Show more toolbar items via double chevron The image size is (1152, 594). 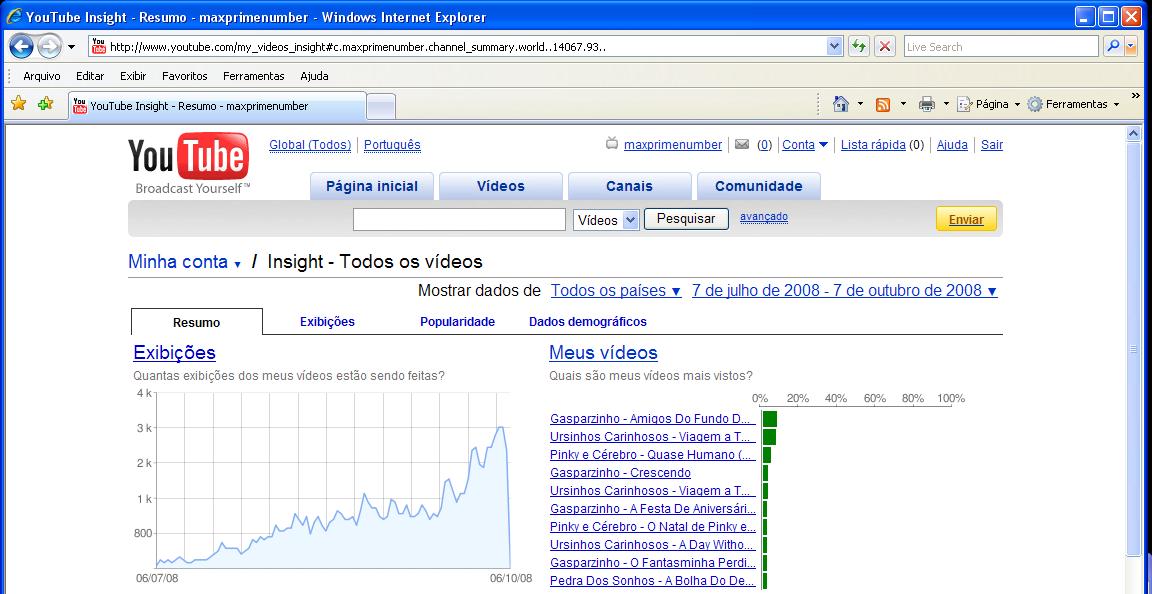(x=1136, y=96)
